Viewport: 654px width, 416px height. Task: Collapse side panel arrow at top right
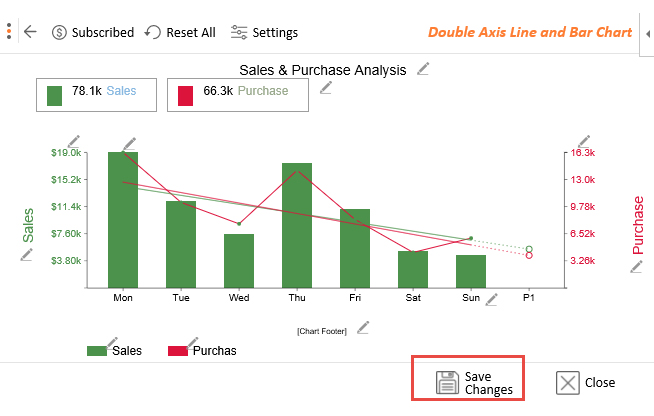point(648,34)
